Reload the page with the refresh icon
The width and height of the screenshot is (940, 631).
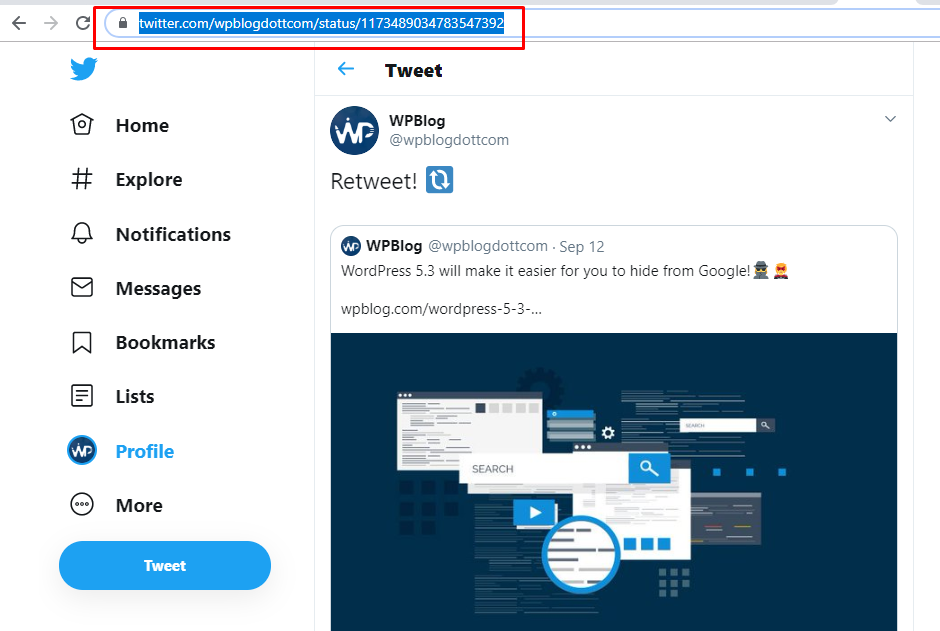click(83, 23)
